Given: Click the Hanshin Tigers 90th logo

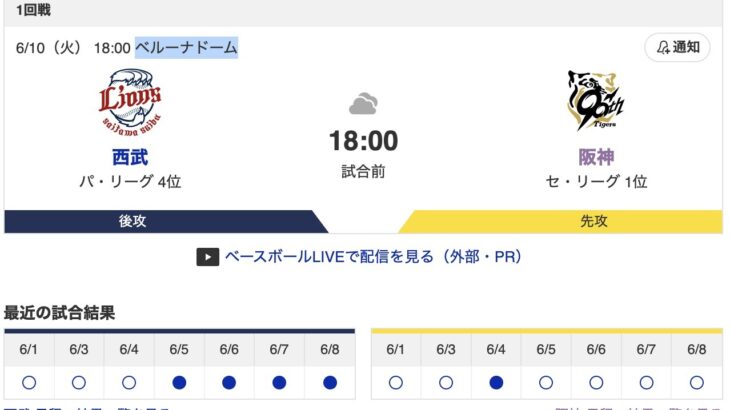Looking at the screenshot, I should click(x=595, y=100).
